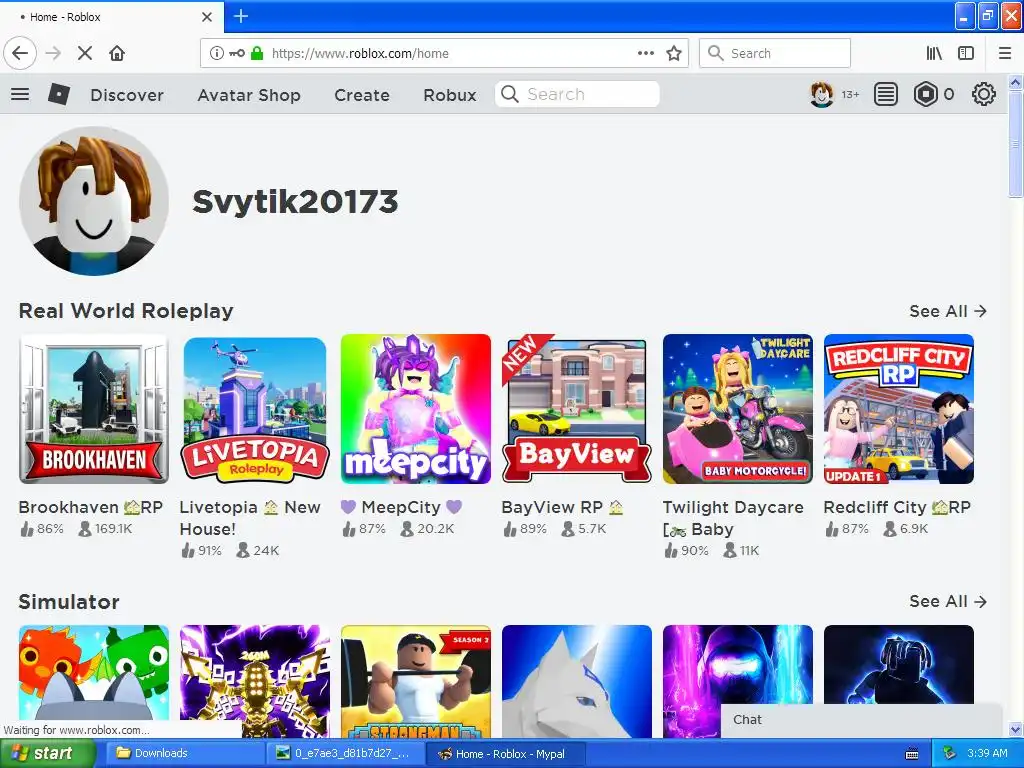Viewport: 1024px width, 768px height.
Task: Switch to Downloads taskbar window
Action: [185, 753]
